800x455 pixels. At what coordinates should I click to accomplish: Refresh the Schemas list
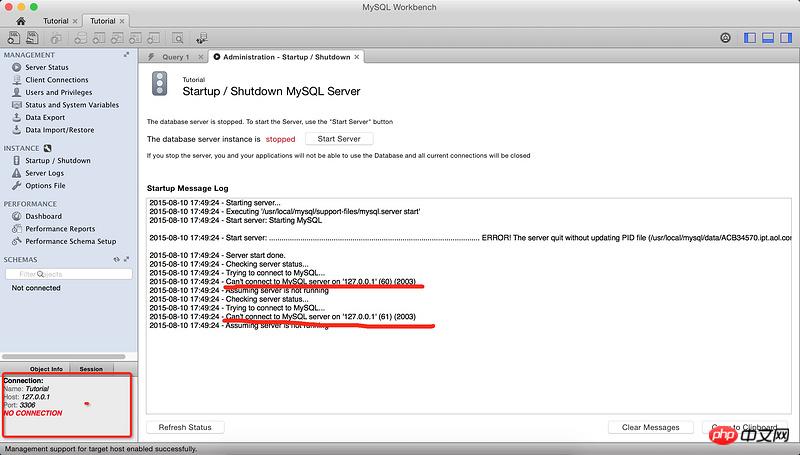[116, 259]
